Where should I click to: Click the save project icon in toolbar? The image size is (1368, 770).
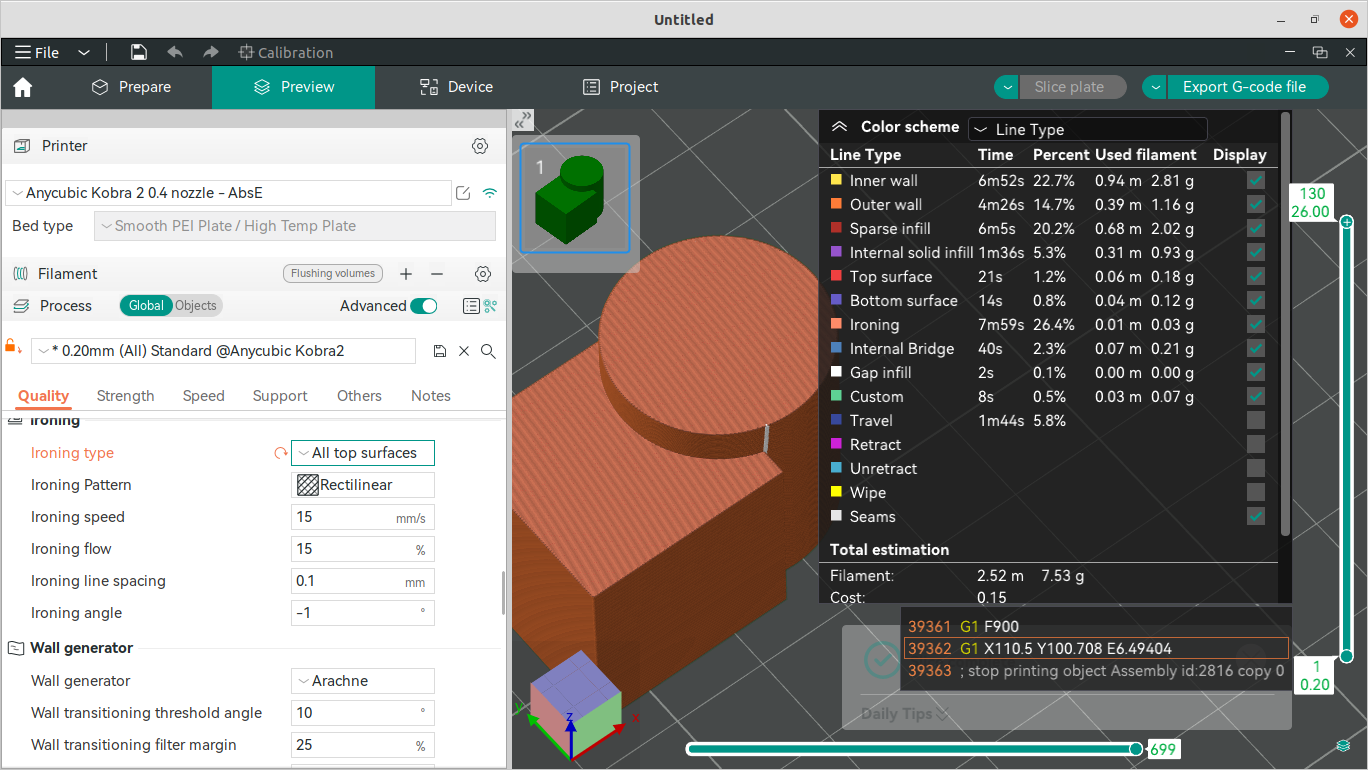(x=139, y=53)
